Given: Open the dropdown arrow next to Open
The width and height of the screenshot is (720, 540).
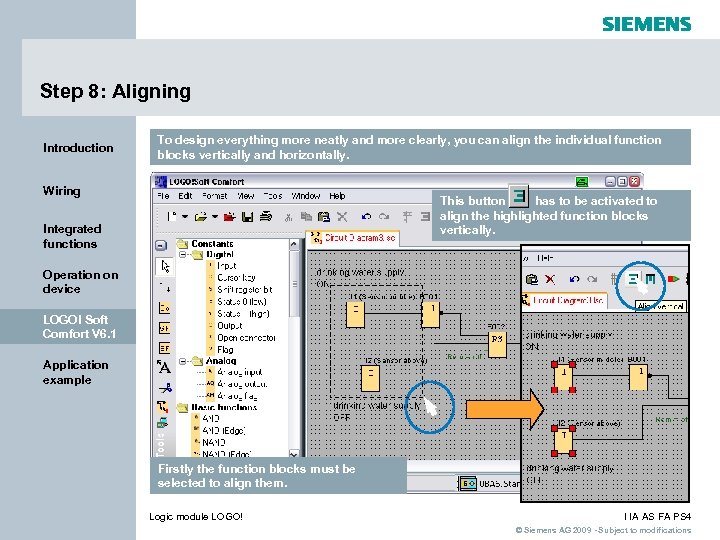Looking at the screenshot, I should click(214, 216).
